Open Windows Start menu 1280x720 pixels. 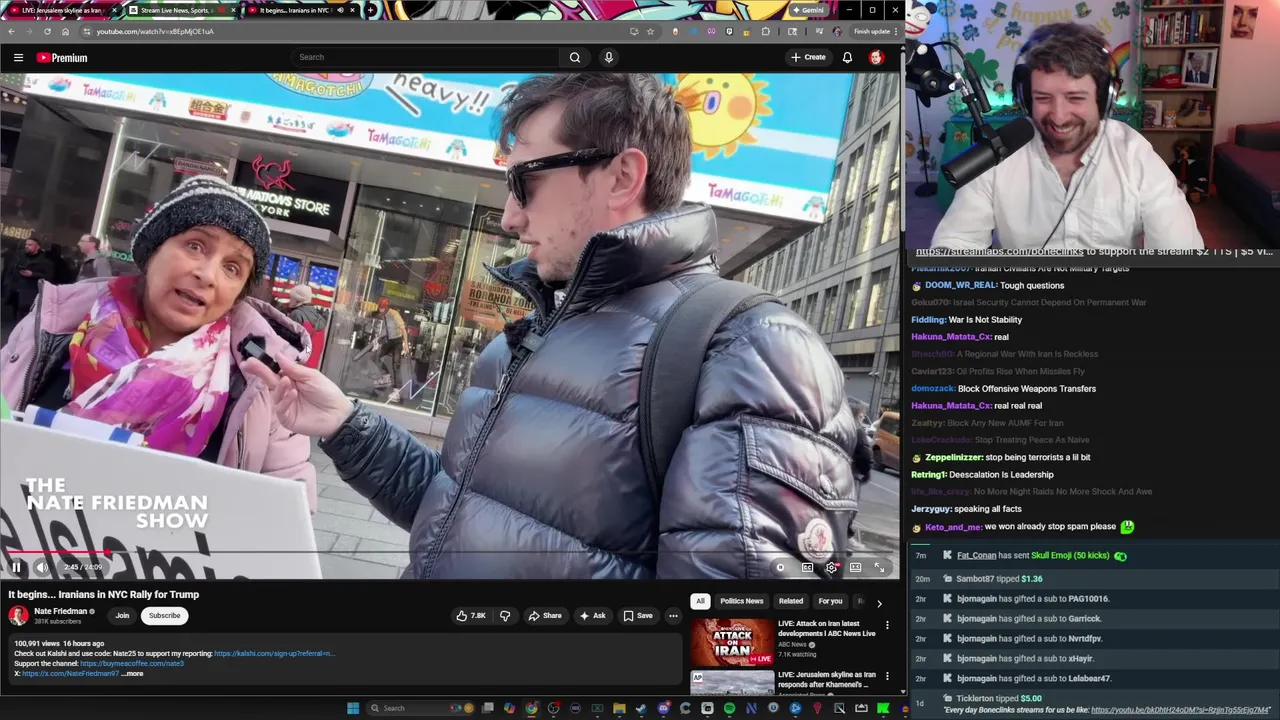(x=353, y=708)
